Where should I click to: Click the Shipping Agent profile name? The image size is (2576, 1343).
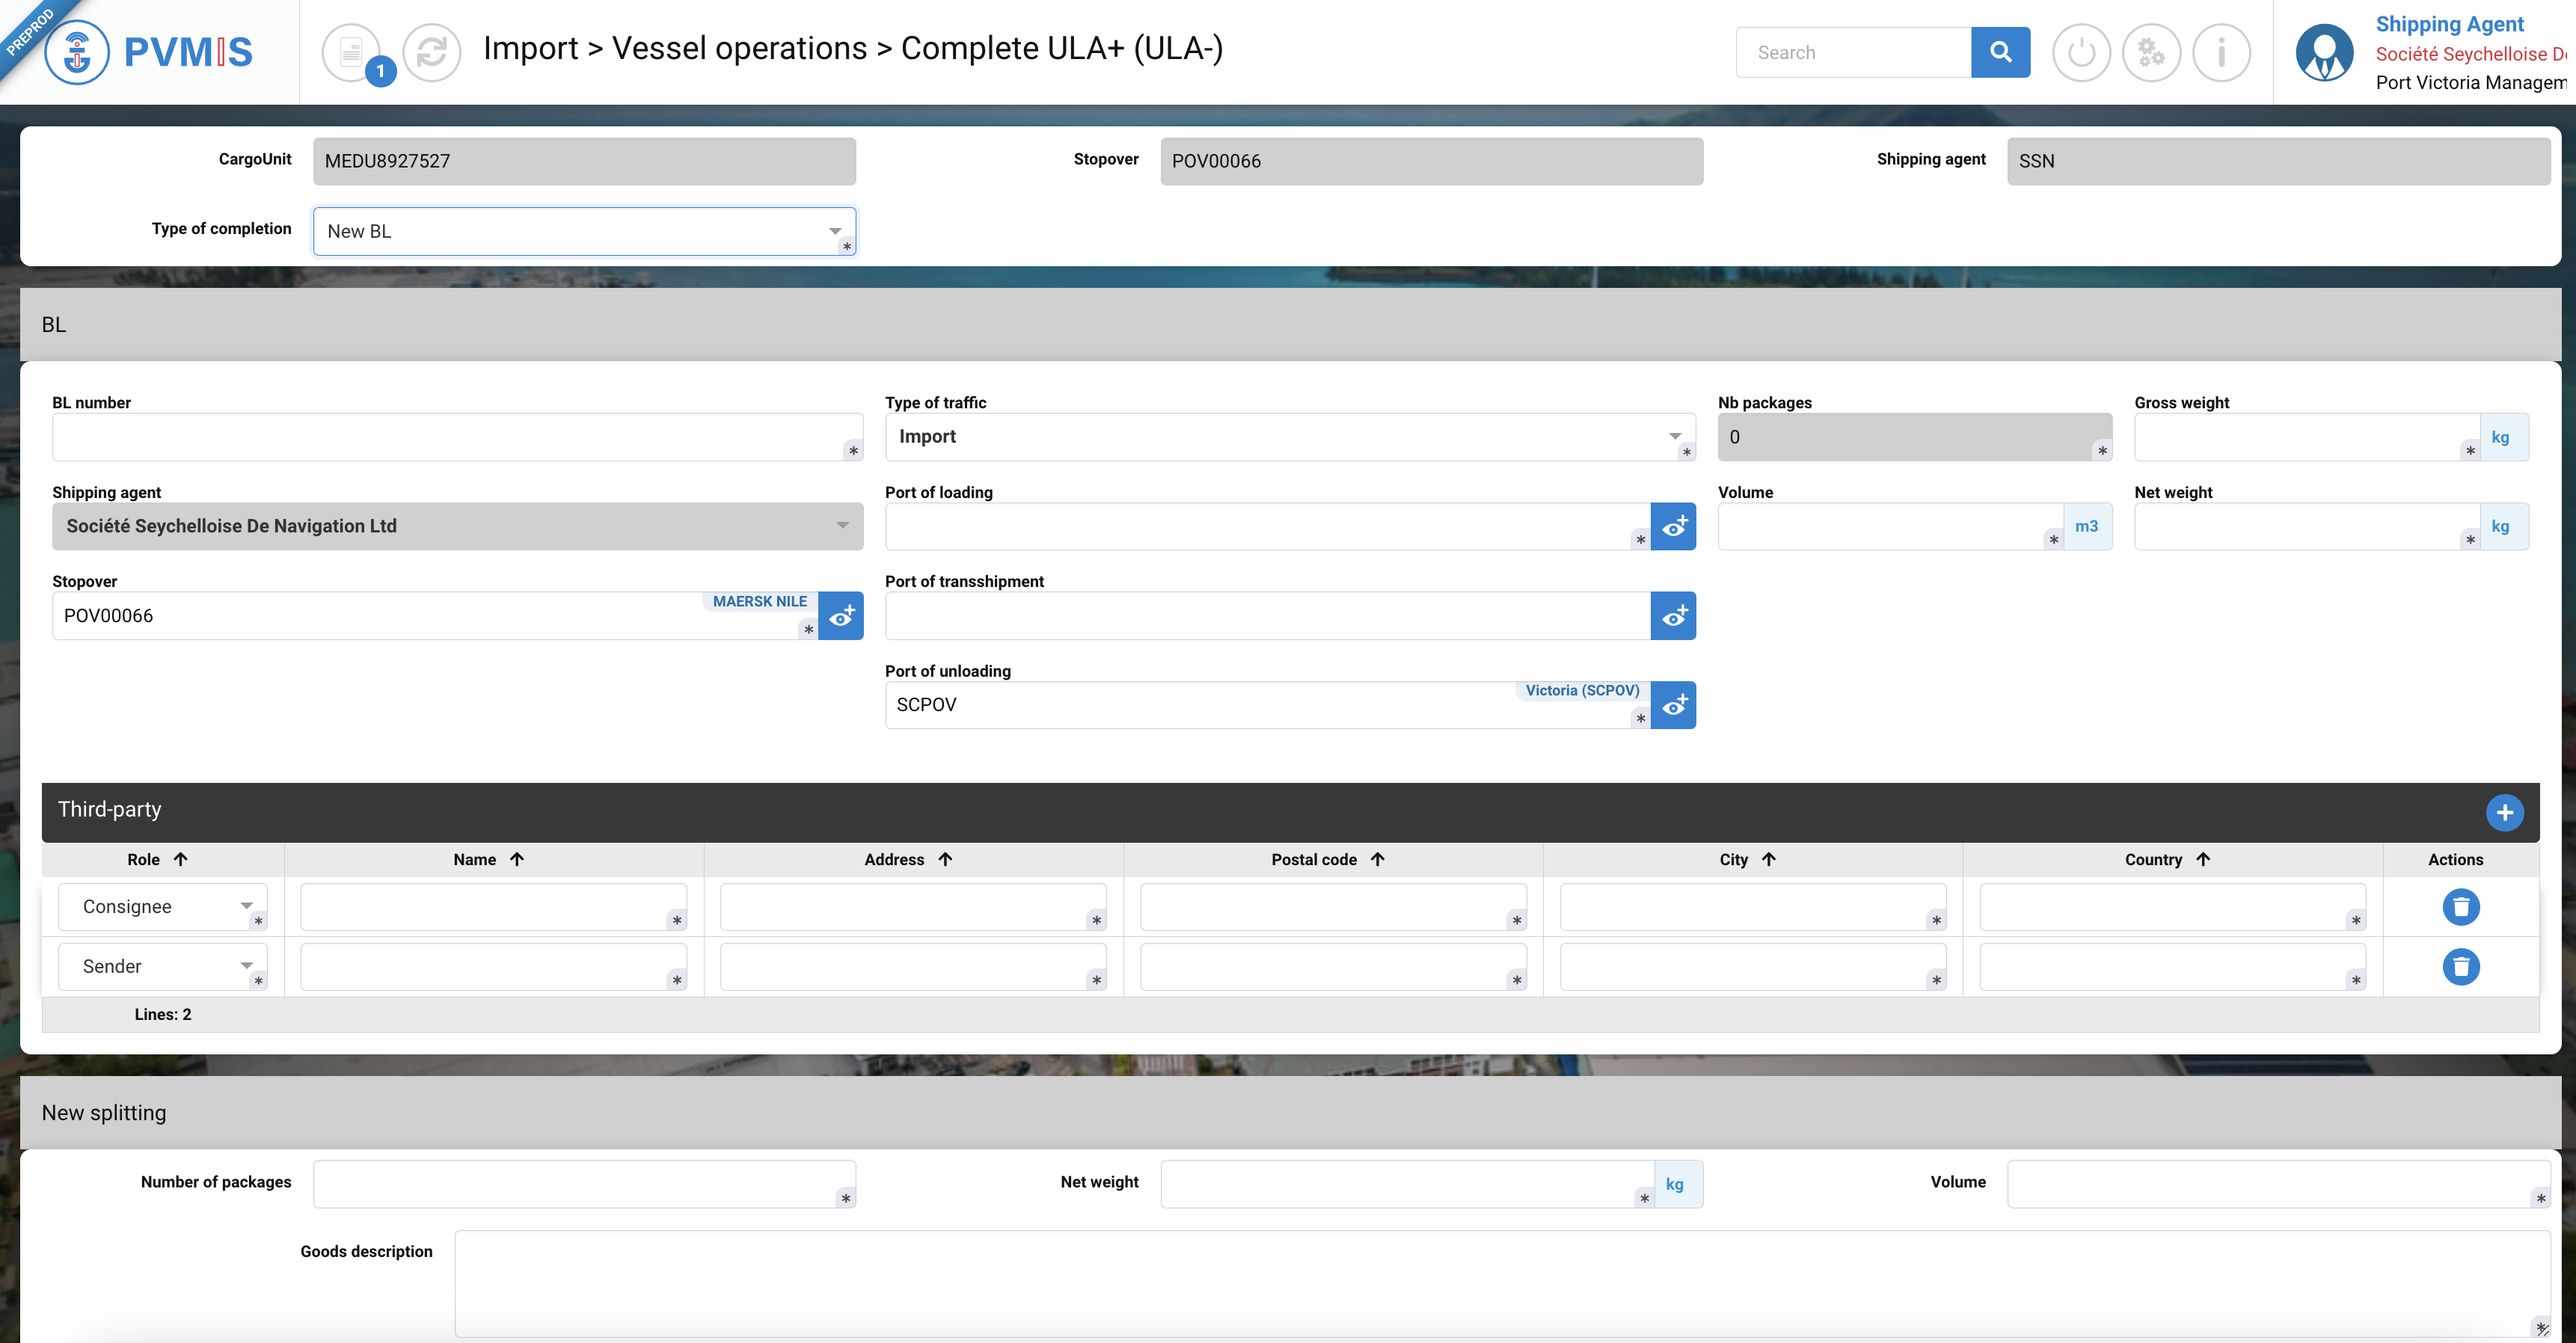[2449, 24]
